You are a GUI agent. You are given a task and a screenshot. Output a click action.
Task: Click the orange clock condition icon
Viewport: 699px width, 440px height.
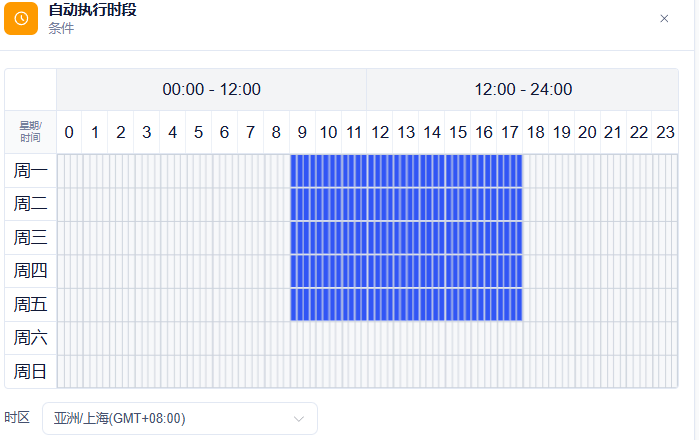(21, 18)
